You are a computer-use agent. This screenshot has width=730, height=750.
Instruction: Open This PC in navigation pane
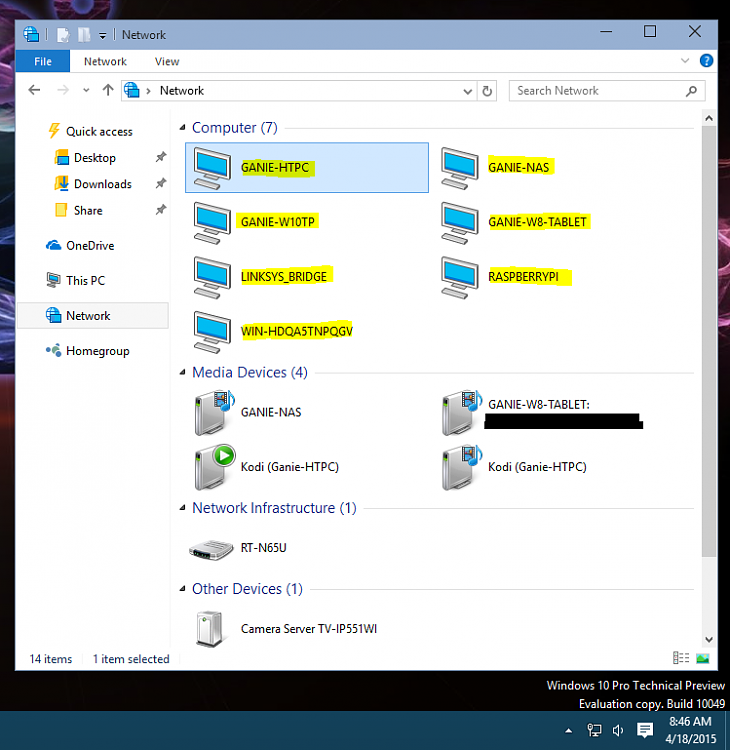86,280
